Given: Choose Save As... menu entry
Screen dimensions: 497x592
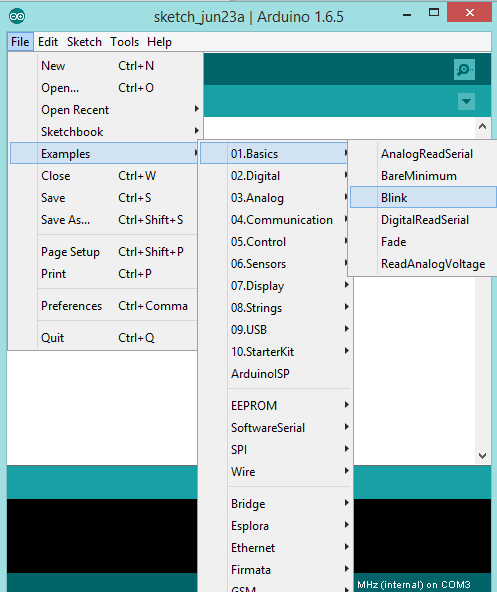Looking at the screenshot, I should pyautogui.click(x=103, y=219).
